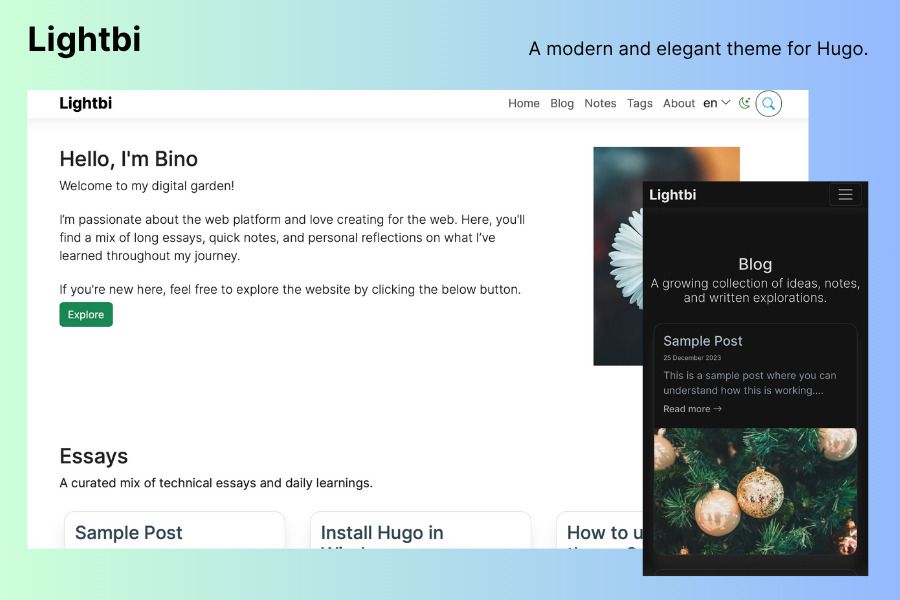Open the Sample Post title in the mobile preview
The image size is (900, 600).
[x=703, y=341]
